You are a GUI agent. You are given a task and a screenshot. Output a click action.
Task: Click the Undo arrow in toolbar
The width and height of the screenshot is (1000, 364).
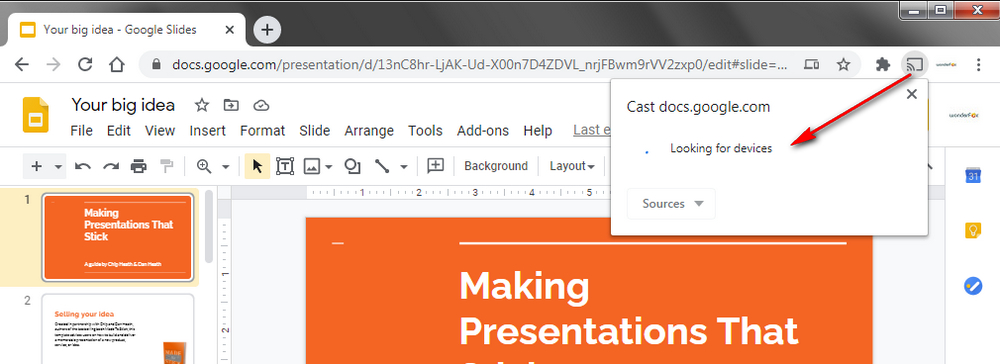pyautogui.click(x=82, y=166)
